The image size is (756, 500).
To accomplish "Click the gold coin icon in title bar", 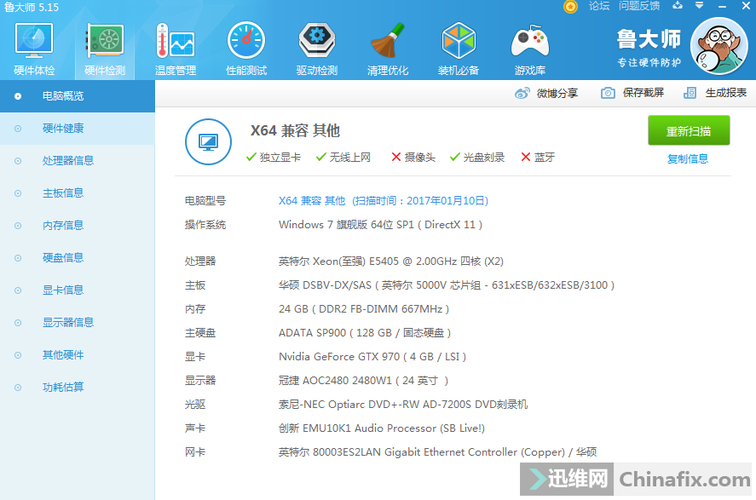I will coord(570,6).
